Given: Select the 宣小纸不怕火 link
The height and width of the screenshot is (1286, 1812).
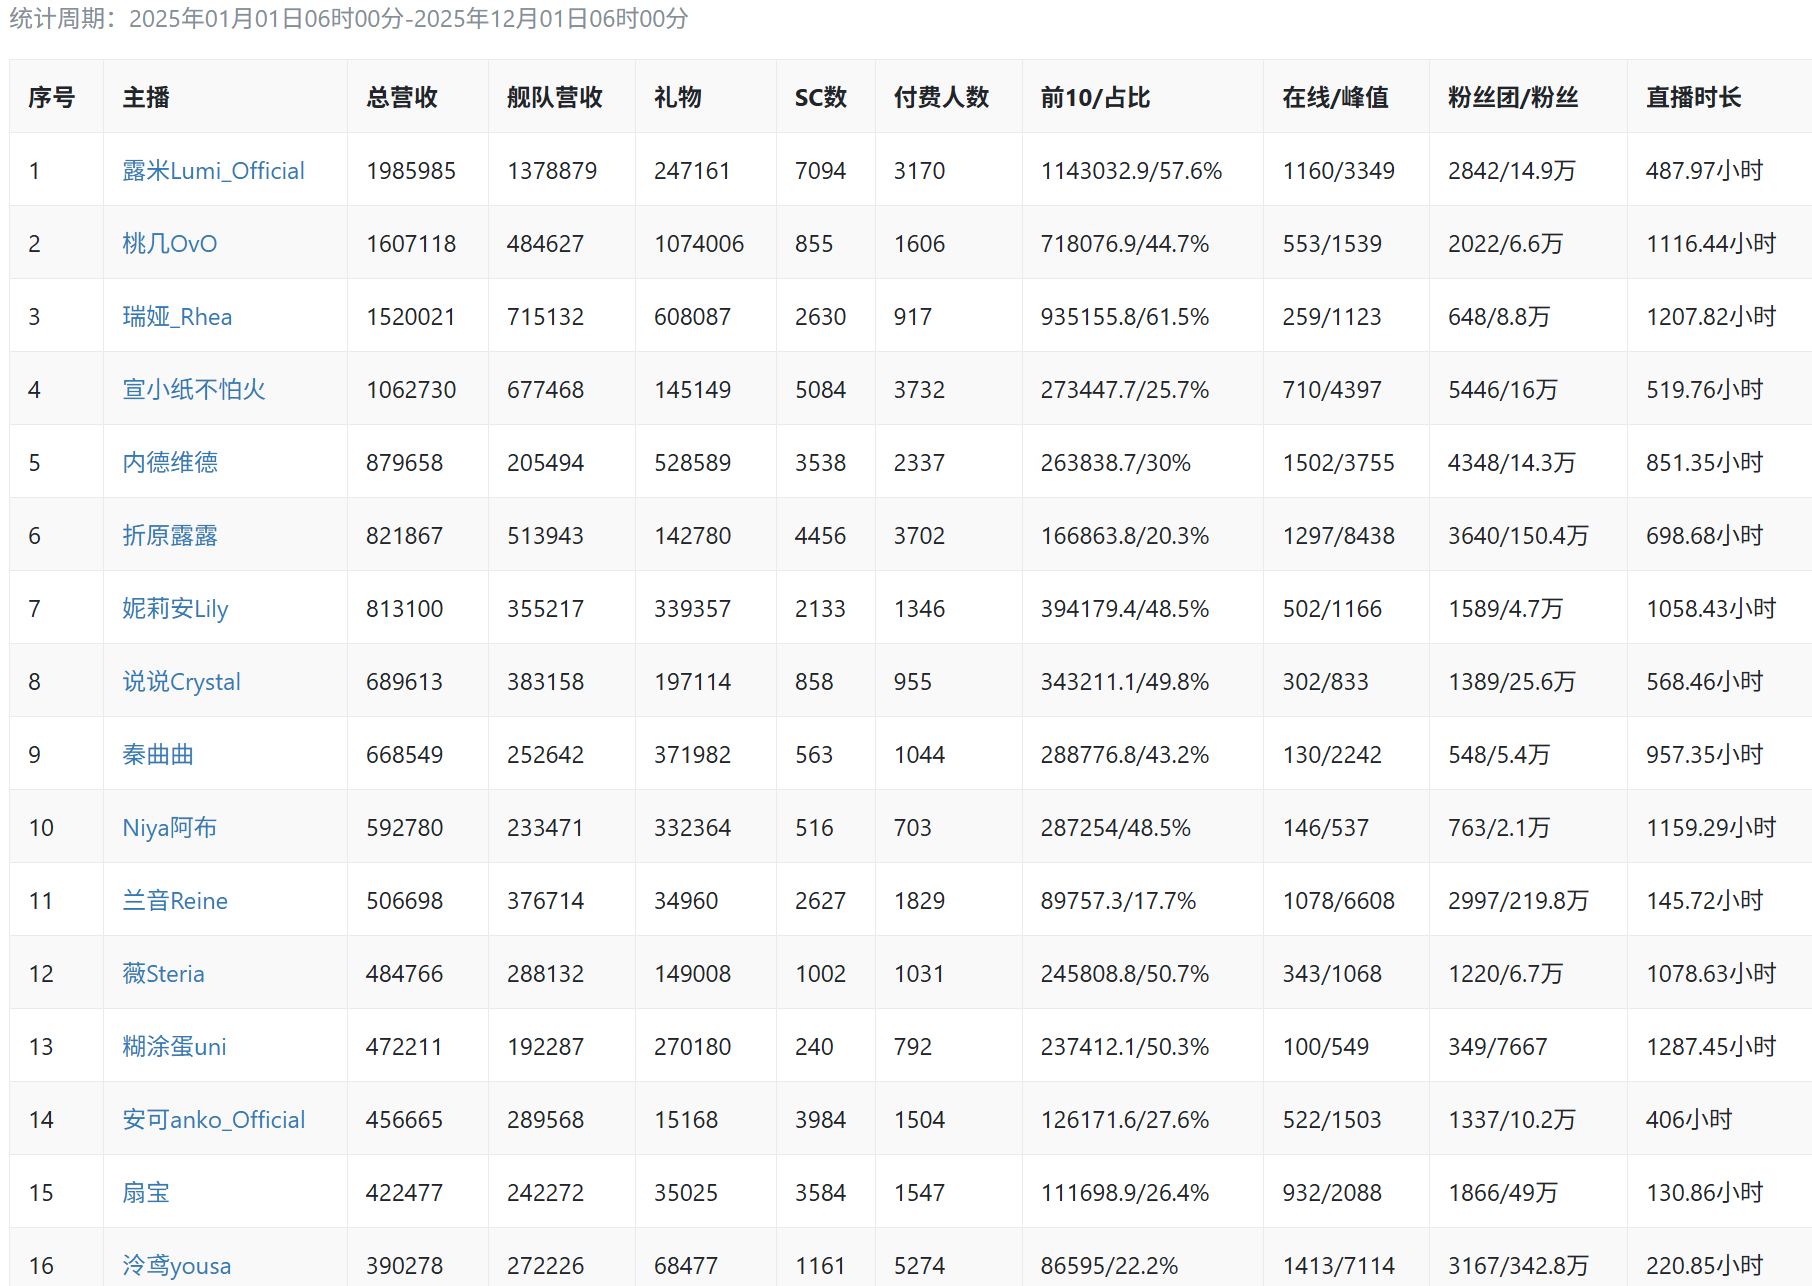Looking at the screenshot, I should (194, 390).
